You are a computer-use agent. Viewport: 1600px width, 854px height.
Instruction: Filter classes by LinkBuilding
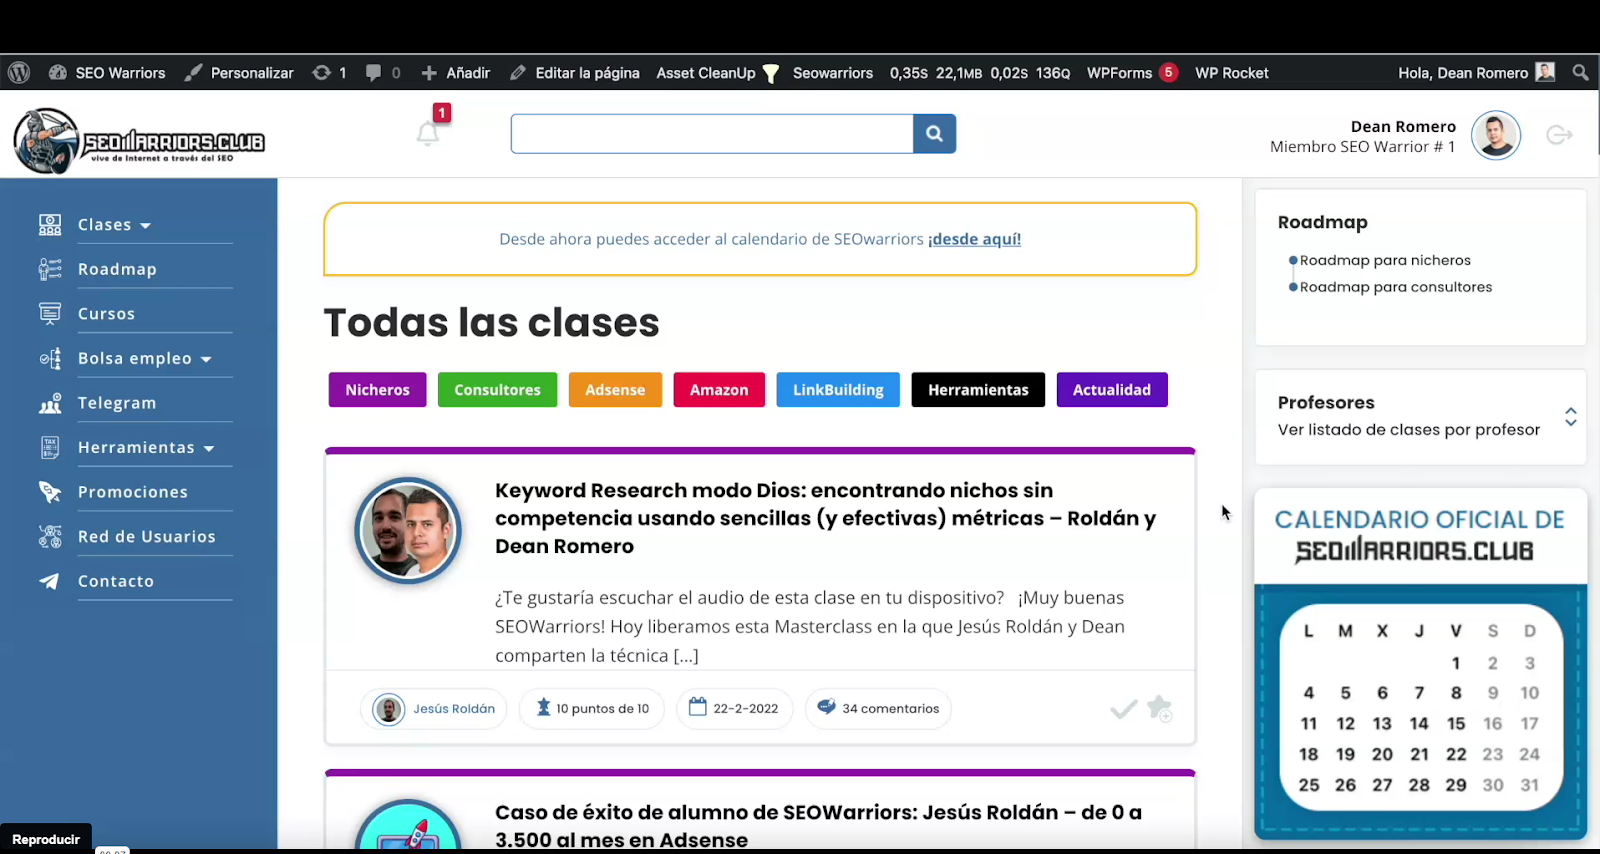(838, 390)
